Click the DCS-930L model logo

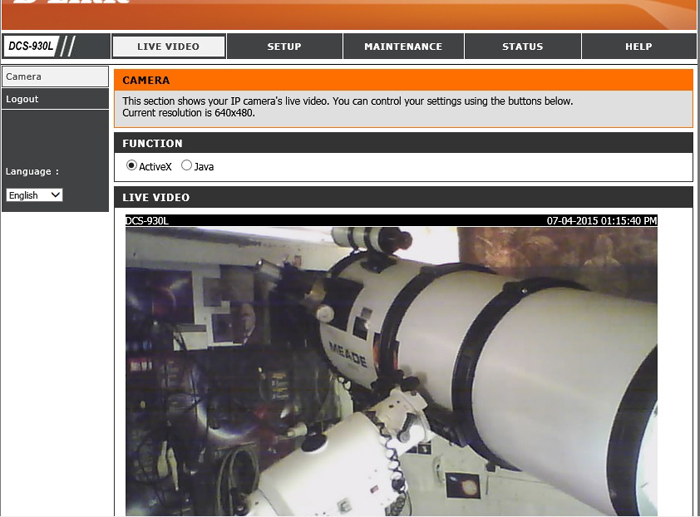(x=31, y=46)
